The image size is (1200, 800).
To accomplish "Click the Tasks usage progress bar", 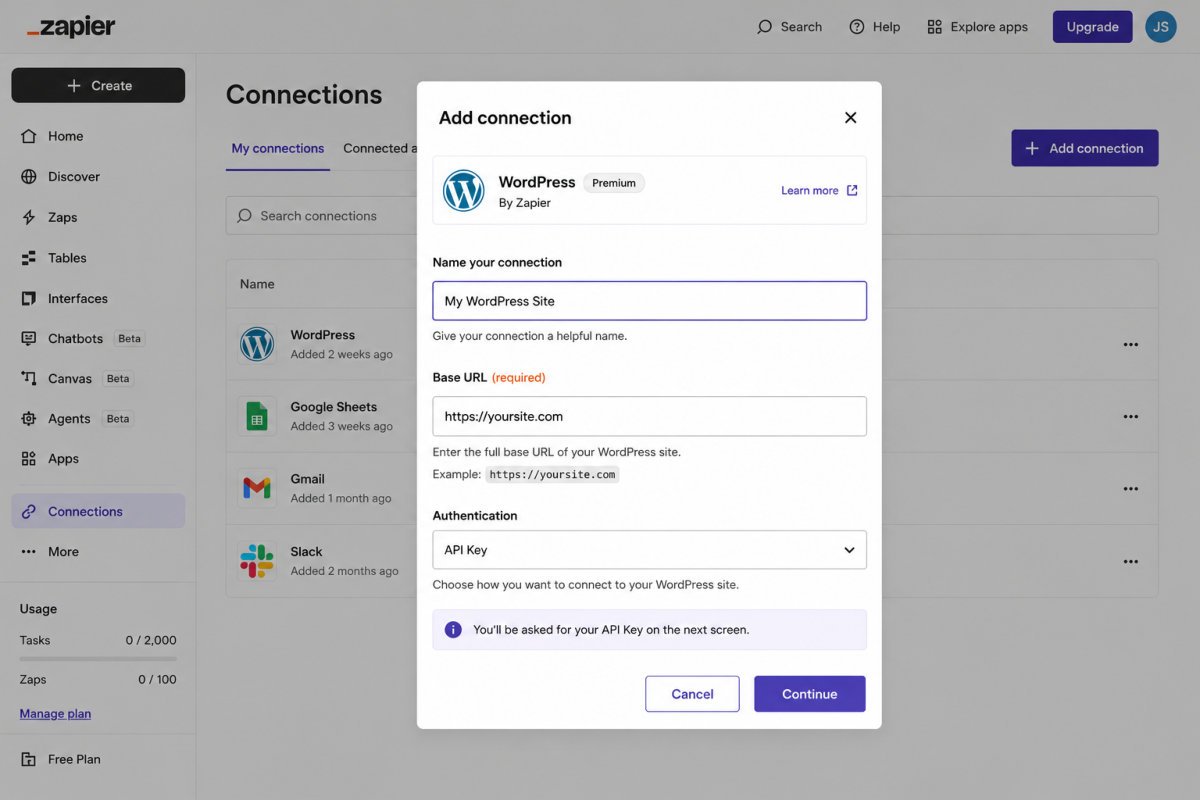I will 98,658.
